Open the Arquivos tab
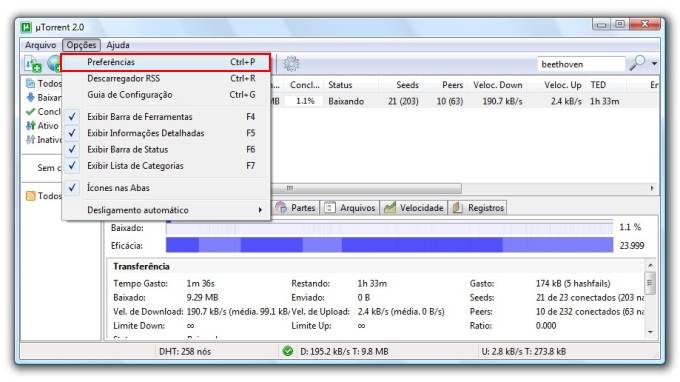This screenshot has width=680, height=382. [x=350, y=208]
